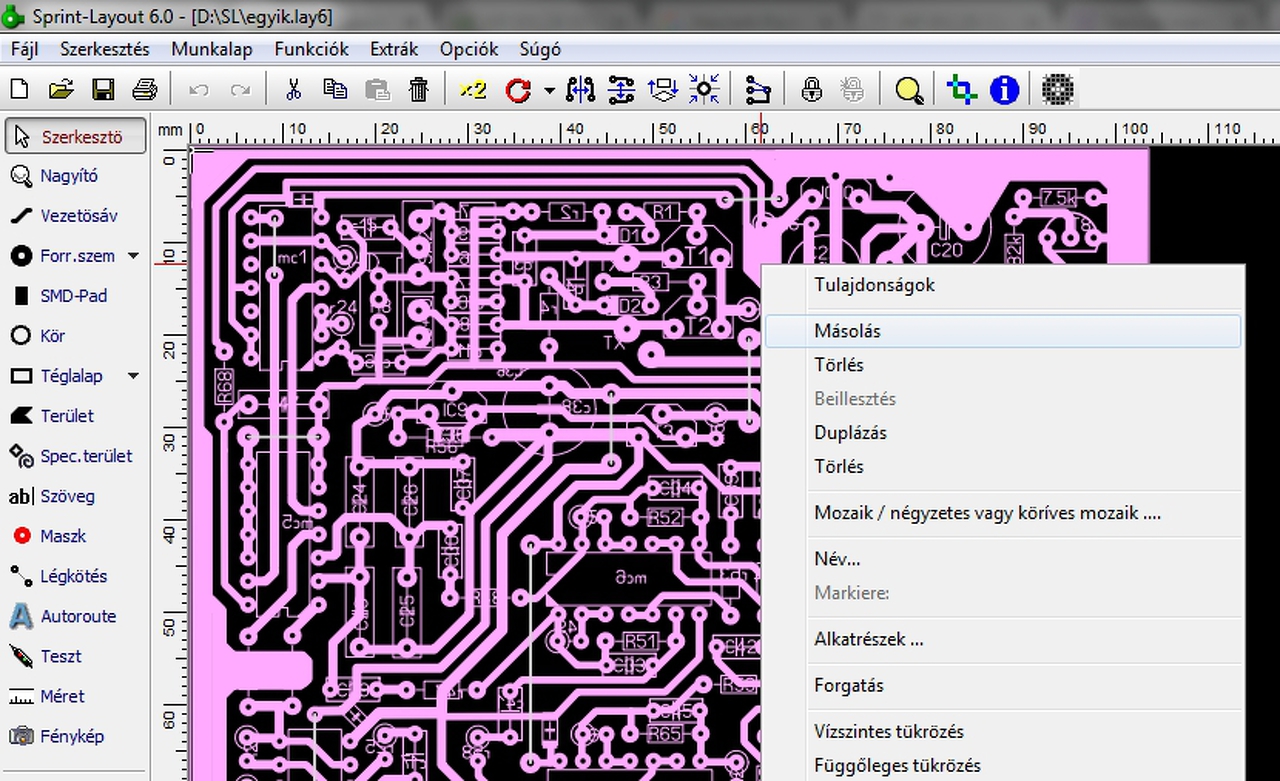Mirror selection vertically in the toolbar
This screenshot has height=781, width=1280.
tap(621, 90)
